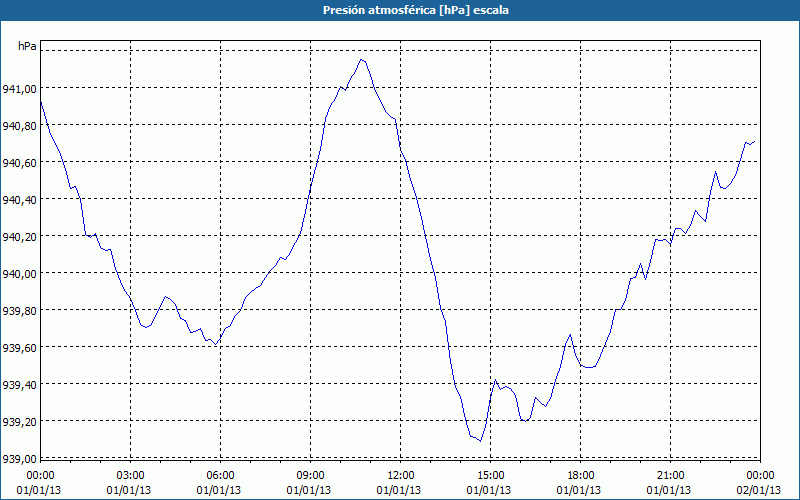Select the 940,80 pressure axis label
The image size is (800, 500).
pos(20,126)
